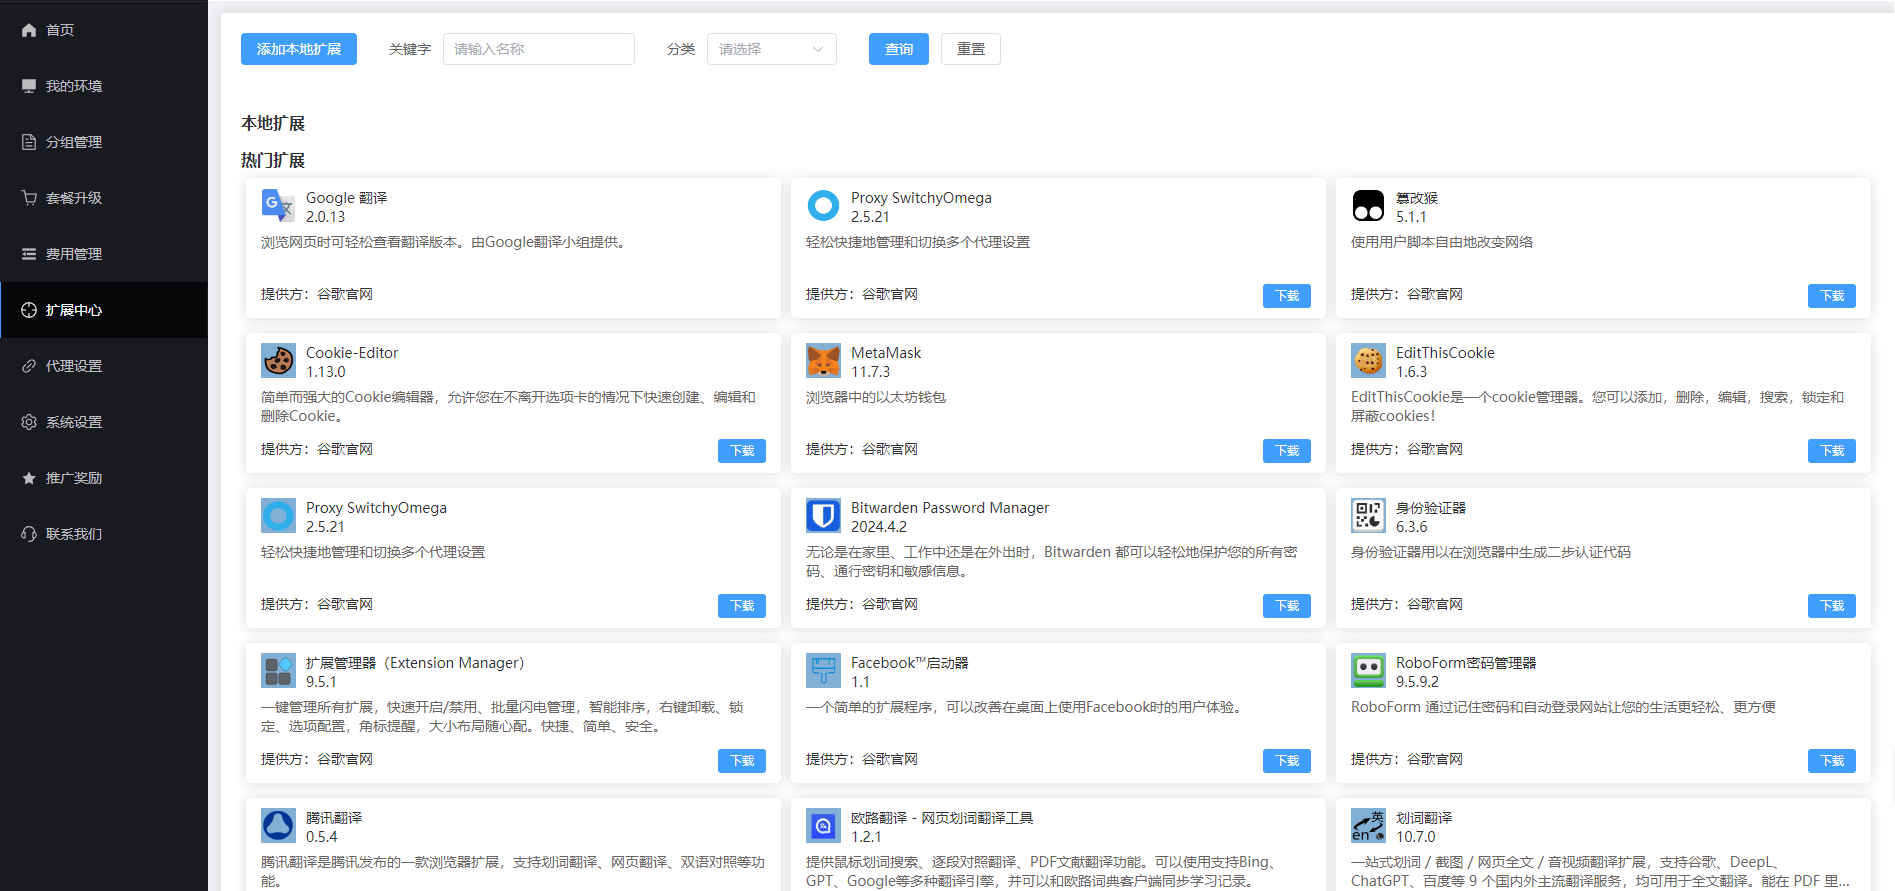Click the 重置 button
The image size is (1895, 891).
click(x=970, y=49)
